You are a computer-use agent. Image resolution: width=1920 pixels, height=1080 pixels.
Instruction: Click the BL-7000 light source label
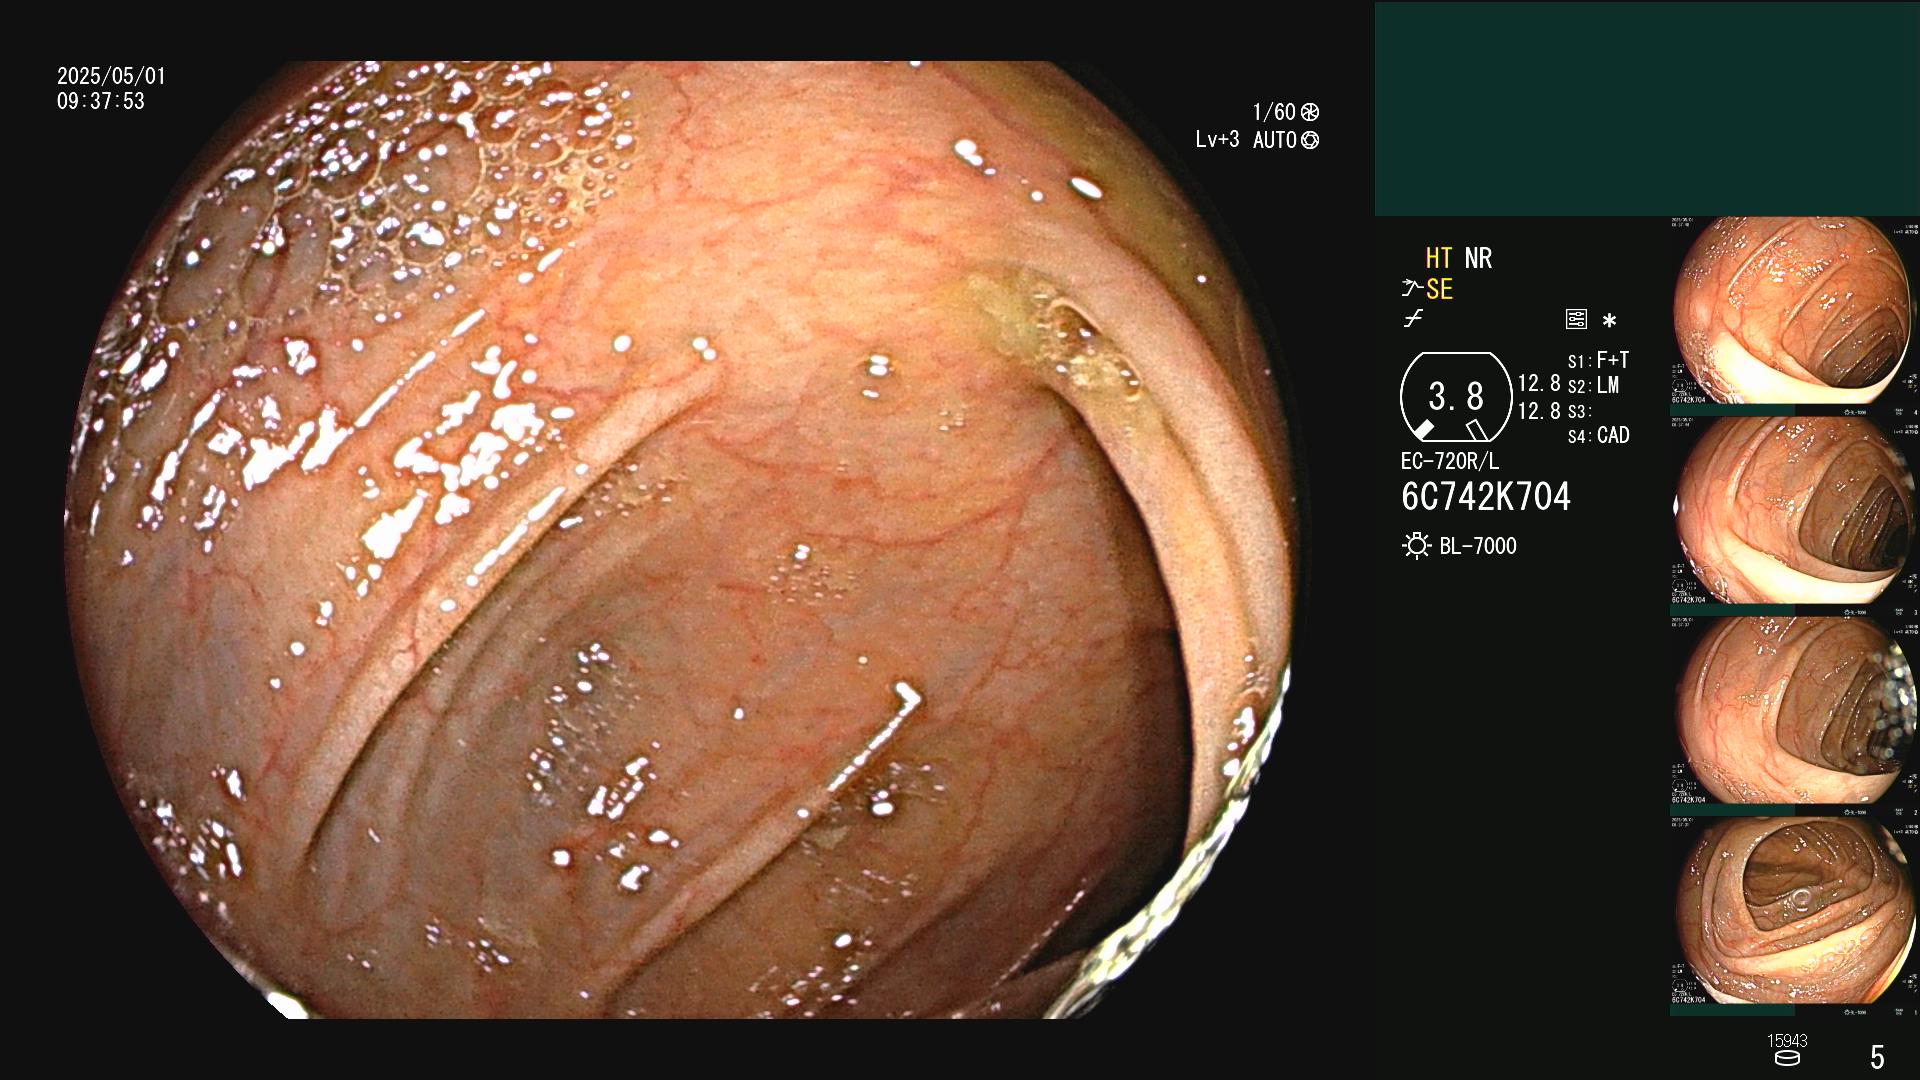coord(1478,546)
